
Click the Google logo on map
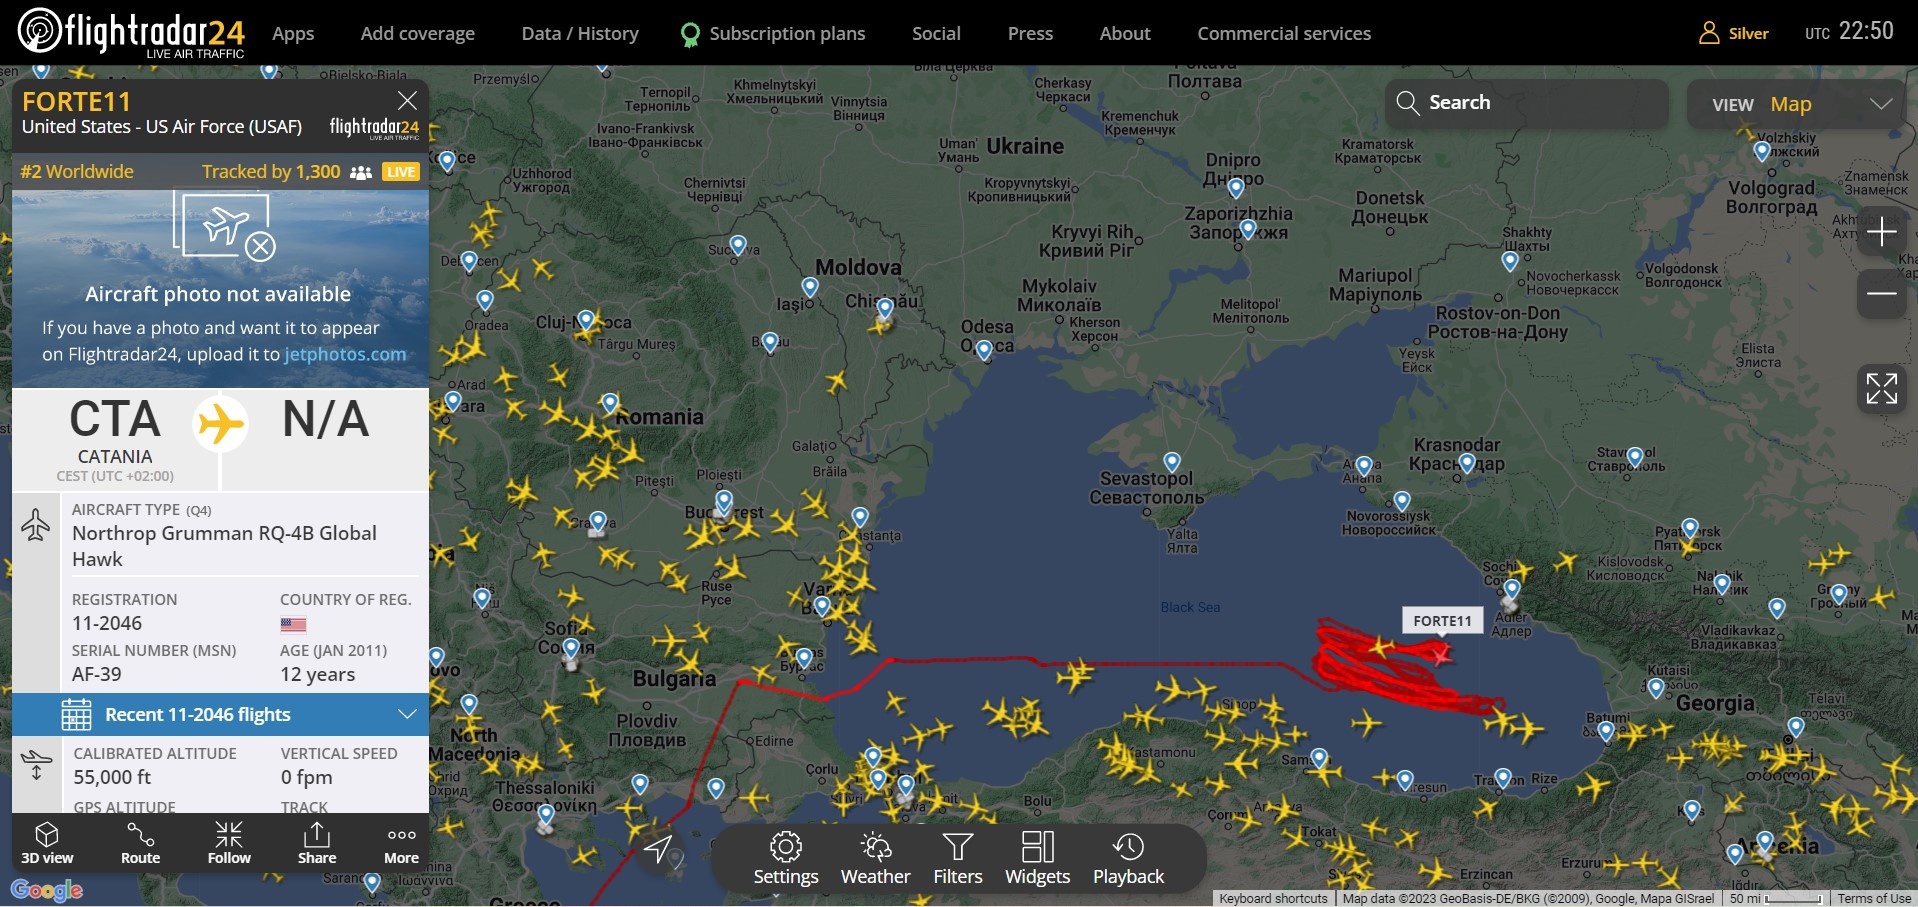click(x=46, y=889)
